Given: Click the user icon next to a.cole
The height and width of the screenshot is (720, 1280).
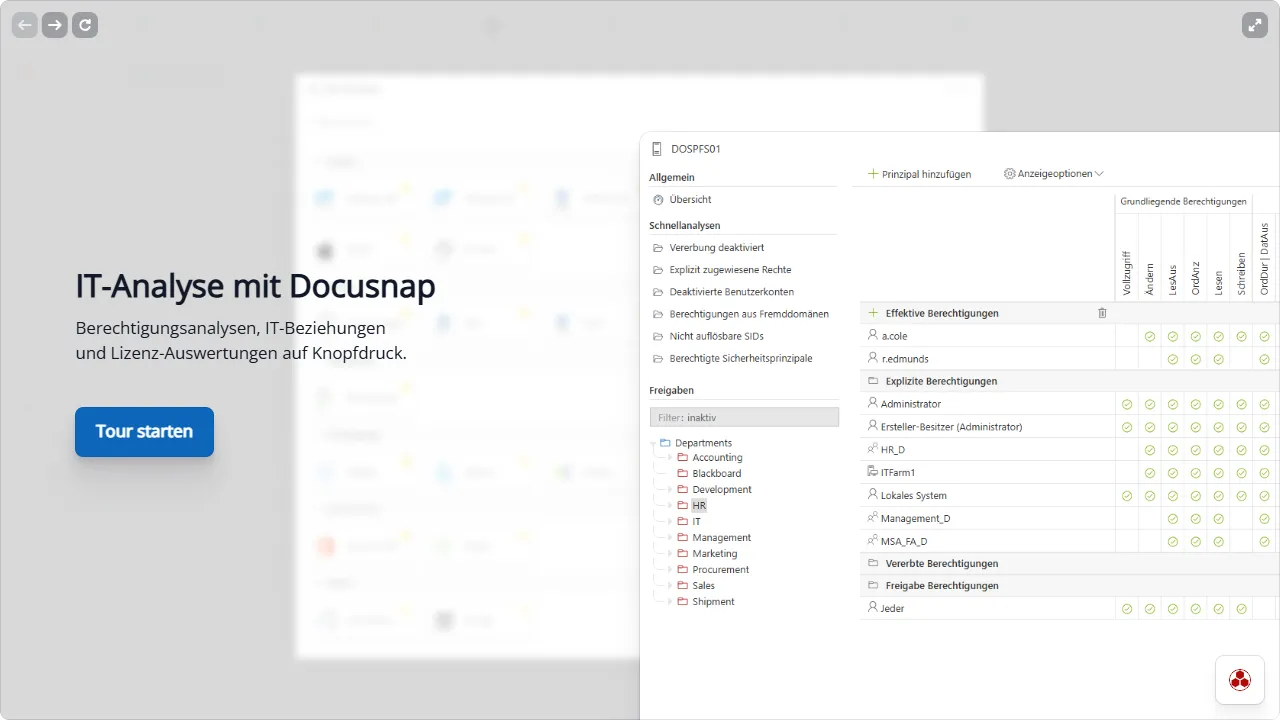Looking at the screenshot, I should tap(873, 335).
